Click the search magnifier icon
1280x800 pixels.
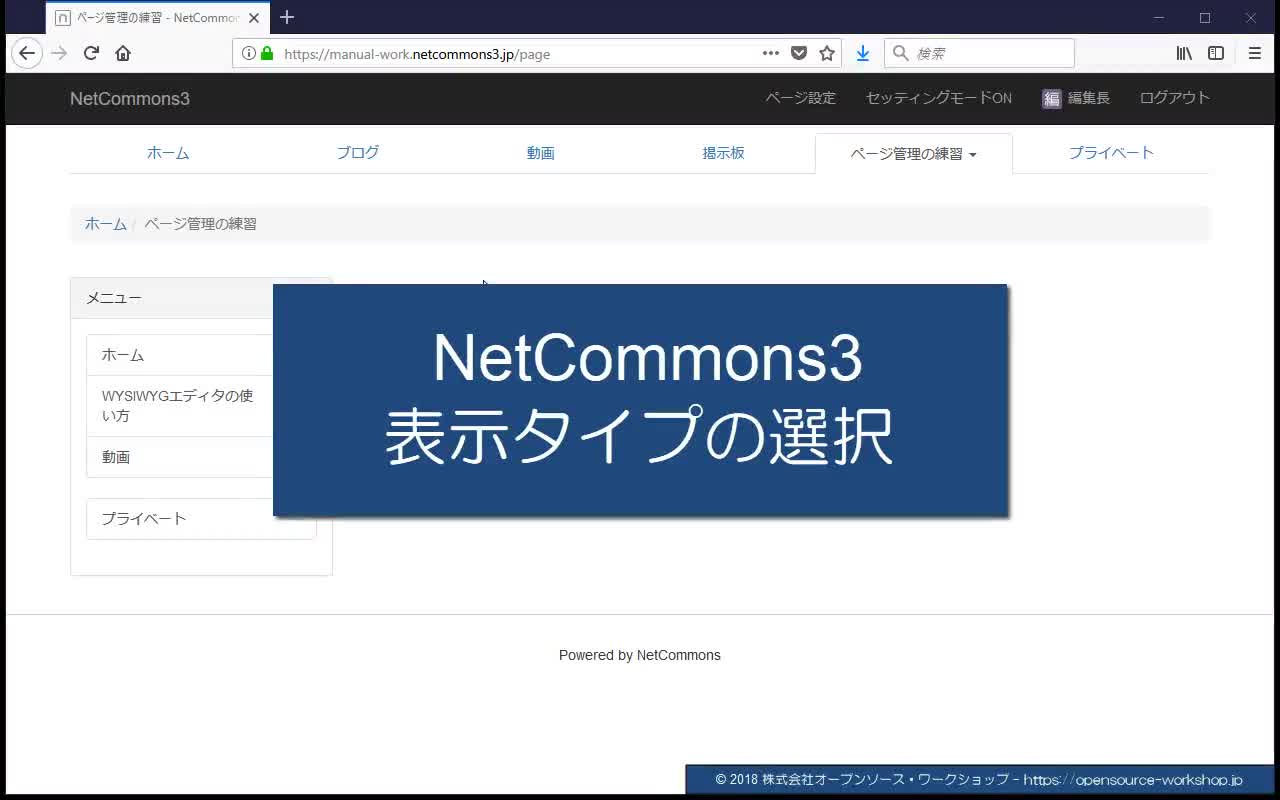901,53
